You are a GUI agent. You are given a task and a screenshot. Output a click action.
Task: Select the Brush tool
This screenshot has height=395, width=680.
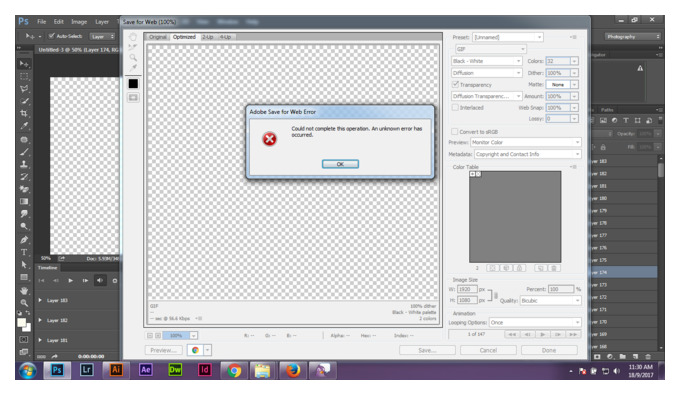coord(24,152)
